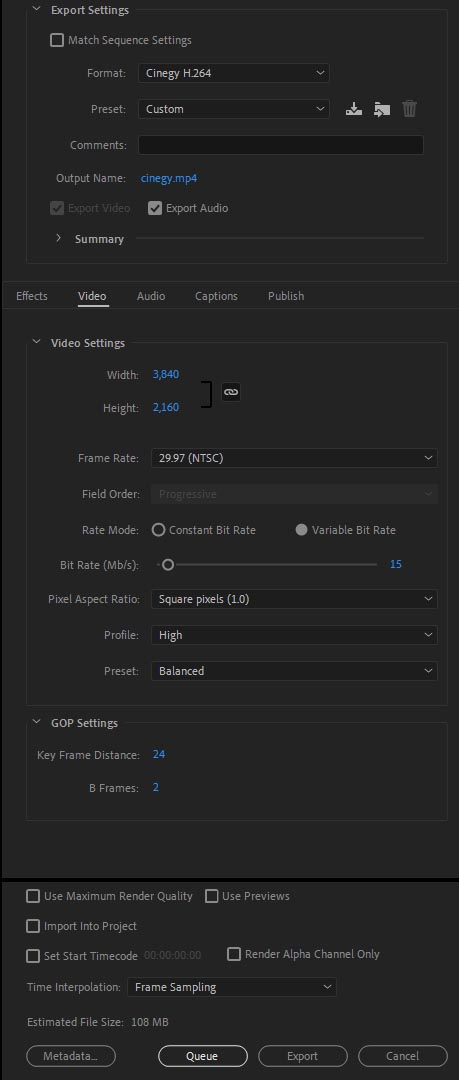Toggle the Export Audio checkbox

click(x=155, y=208)
